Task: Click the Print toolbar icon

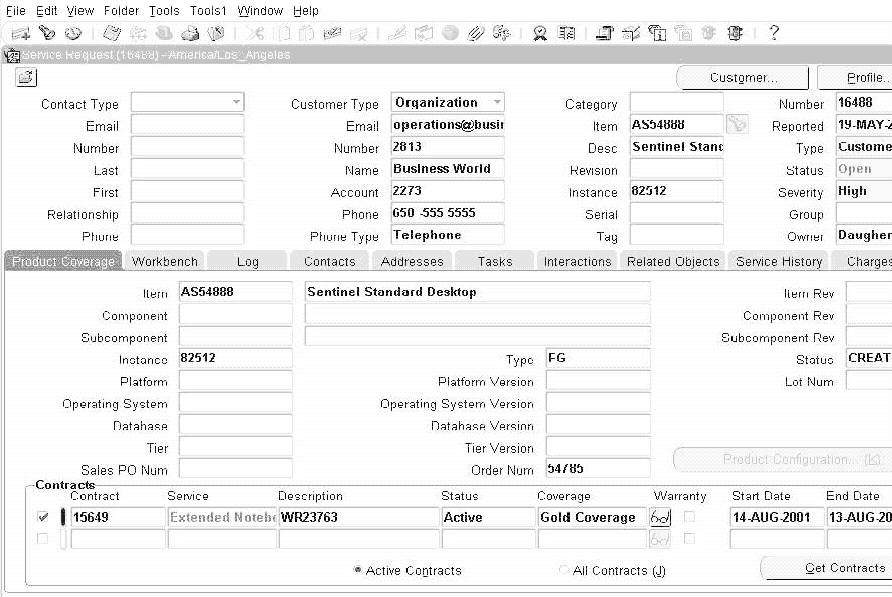Action: [190, 34]
